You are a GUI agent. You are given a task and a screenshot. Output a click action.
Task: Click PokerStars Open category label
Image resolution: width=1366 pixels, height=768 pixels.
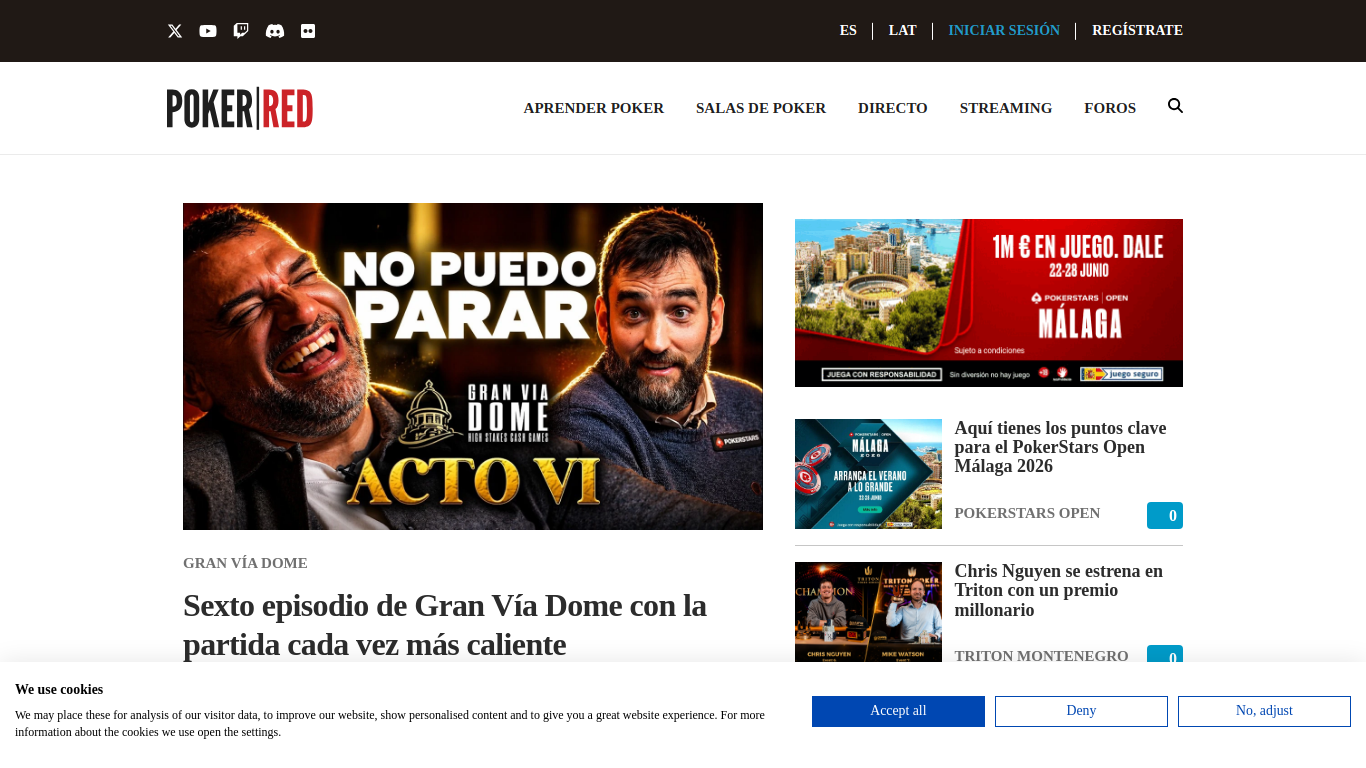click(1027, 513)
